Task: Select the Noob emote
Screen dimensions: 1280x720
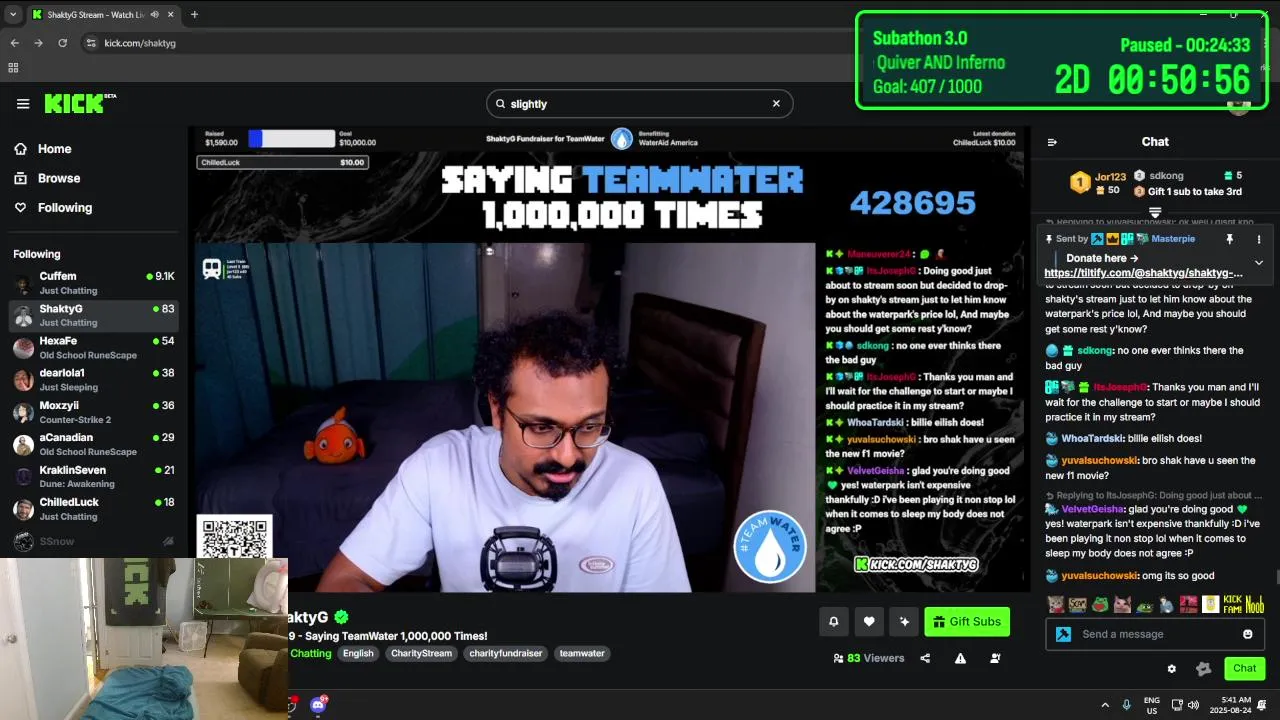Action: pyautogui.click(x=1255, y=604)
